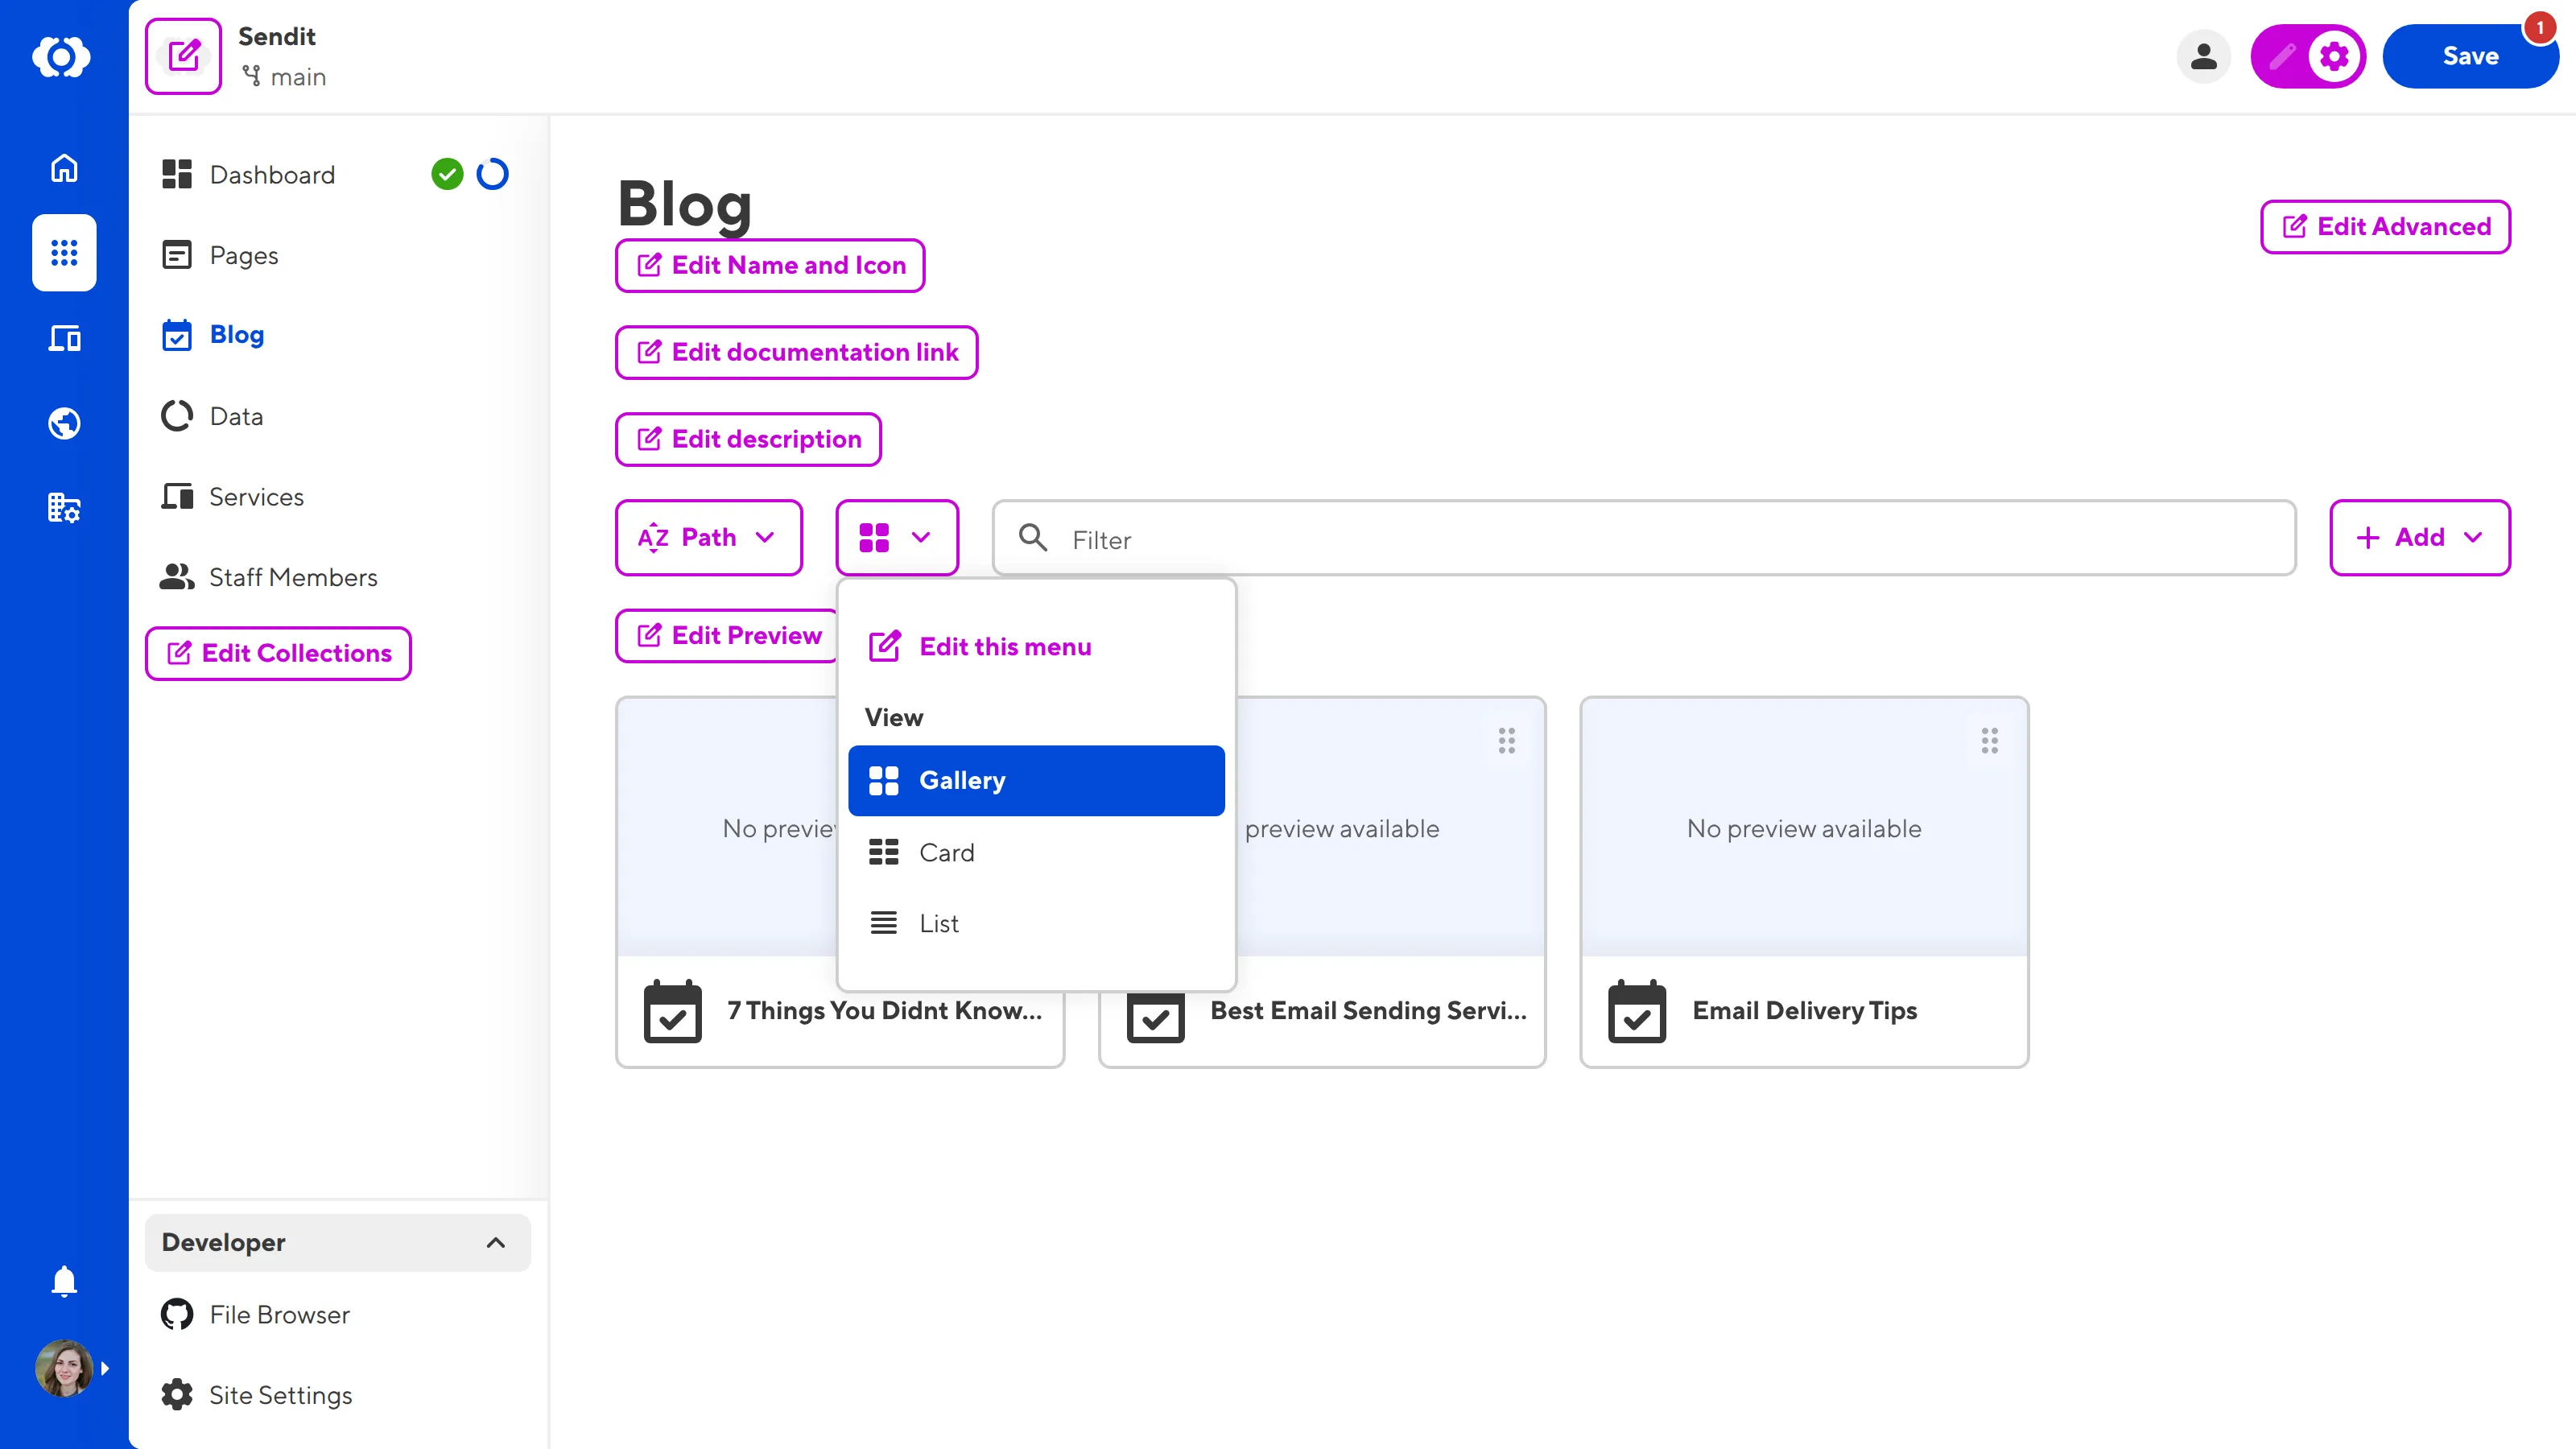Open the notifications bell

63,1281
